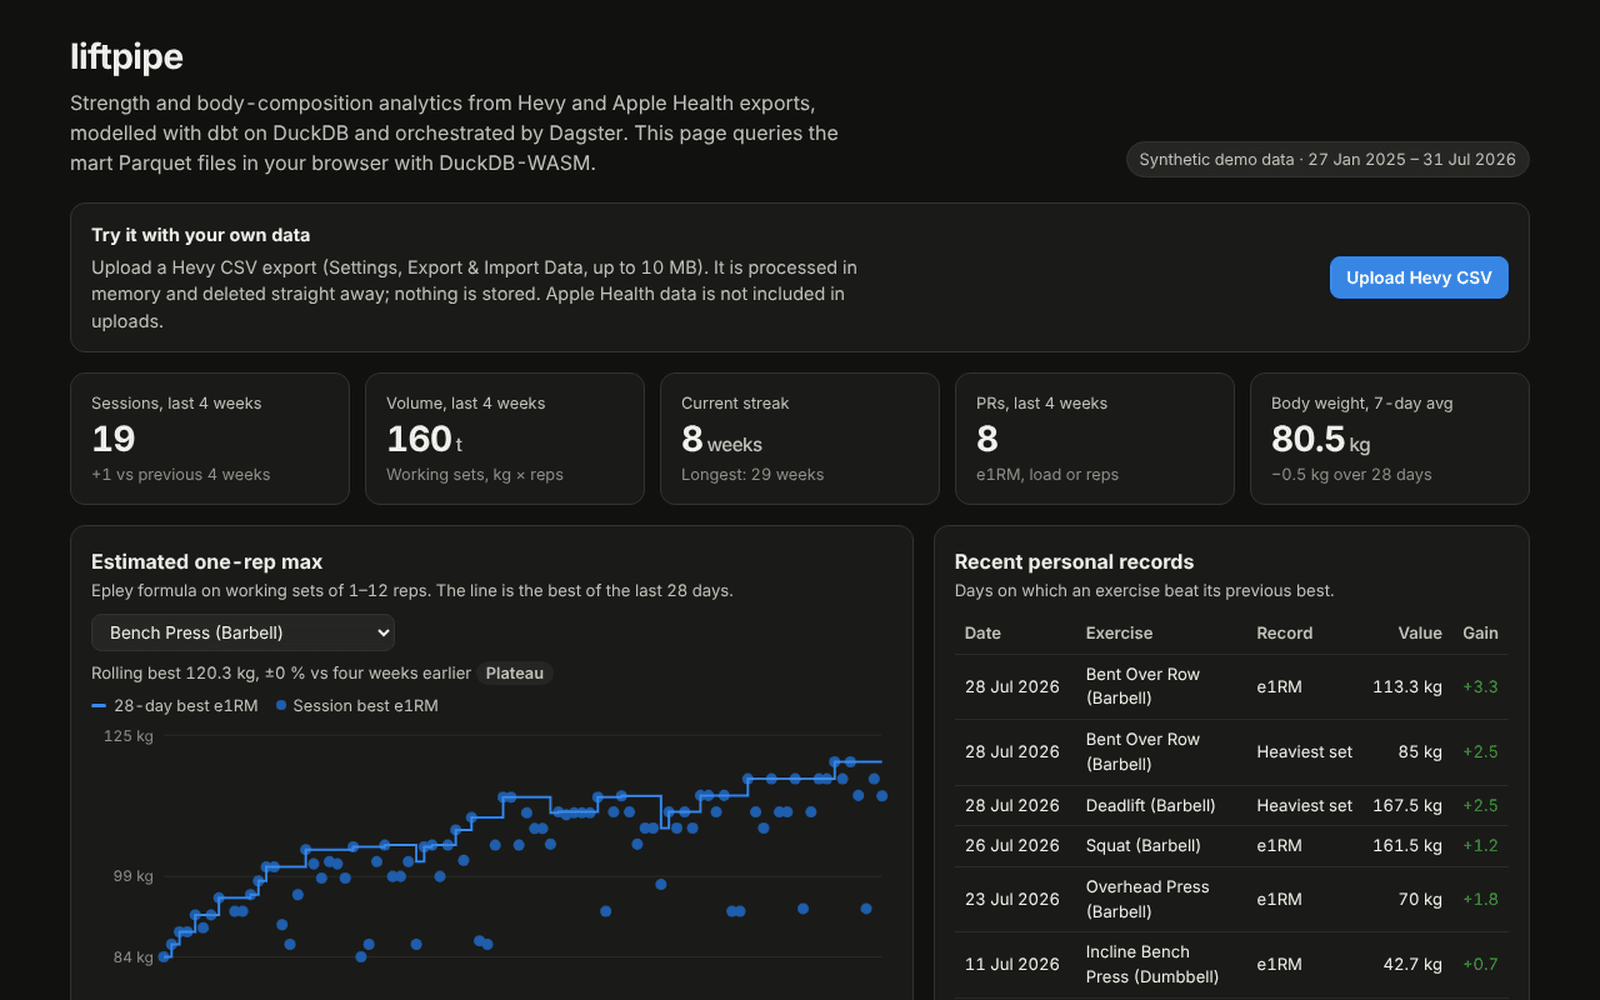The image size is (1600, 1000).
Task: Select the Squat (Barbell) row
Action: 1231,846
